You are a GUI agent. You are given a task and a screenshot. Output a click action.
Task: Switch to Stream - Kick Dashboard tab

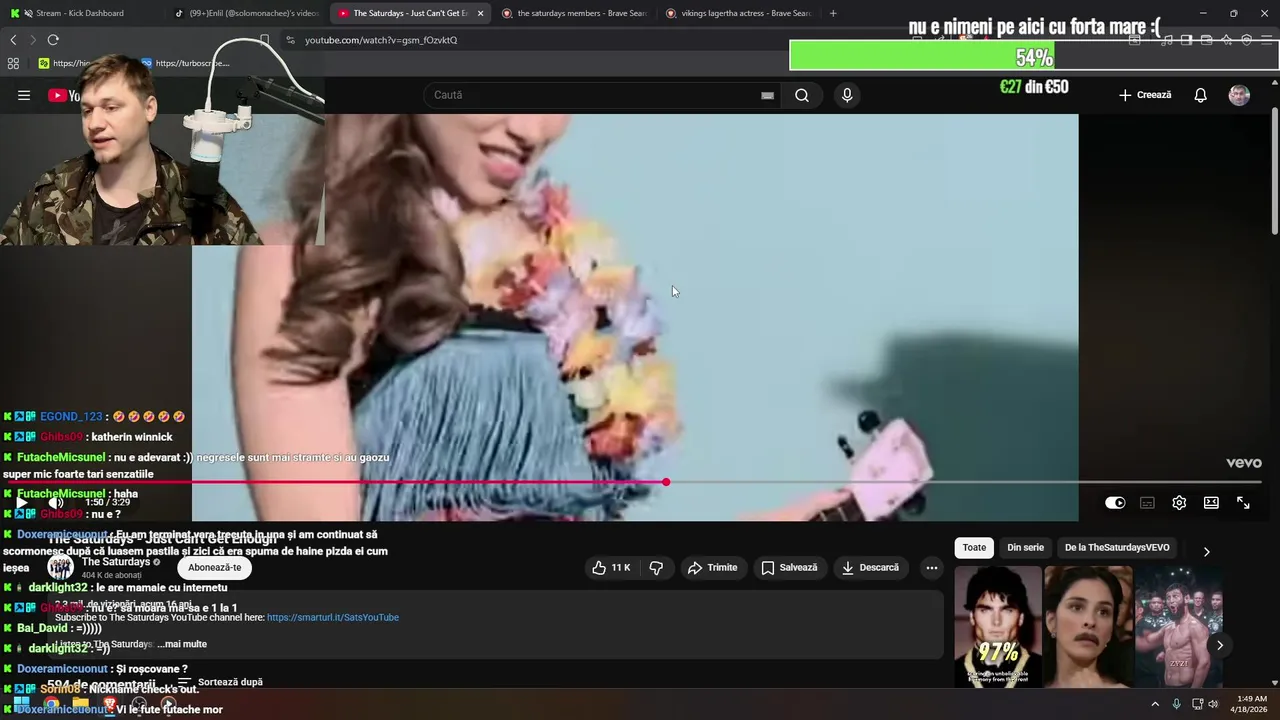coord(80,13)
